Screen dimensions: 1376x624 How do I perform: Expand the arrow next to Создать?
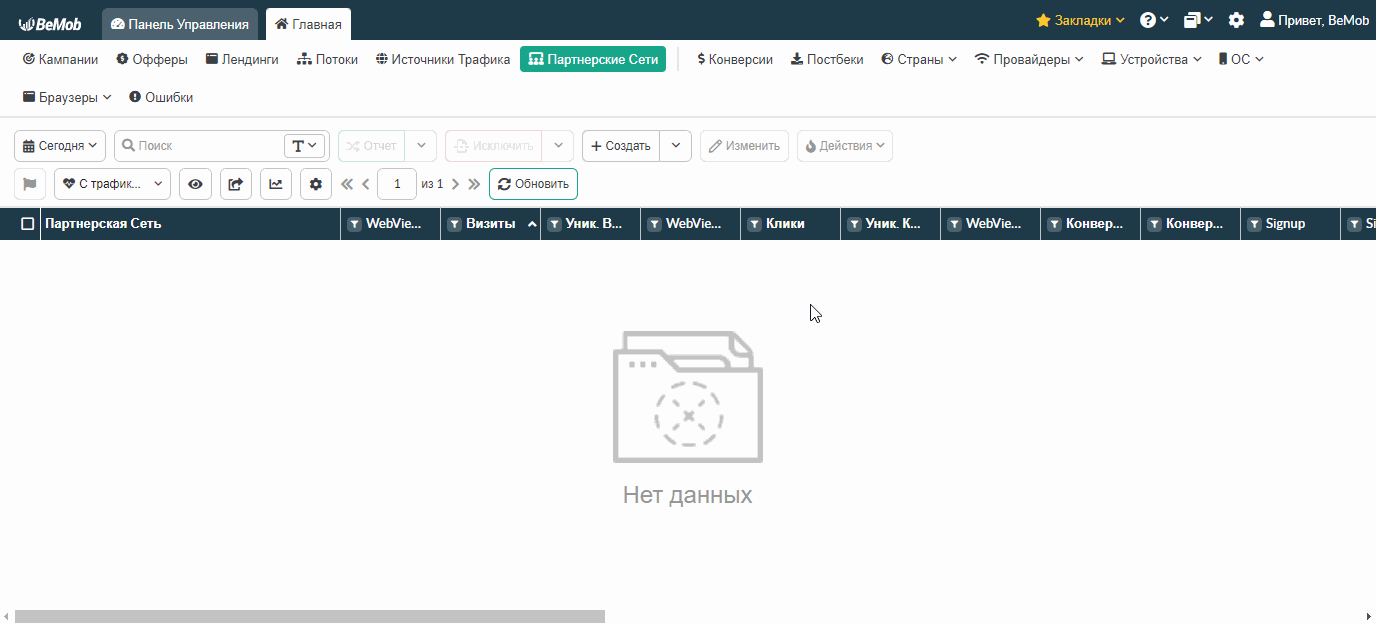pos(676,146)
